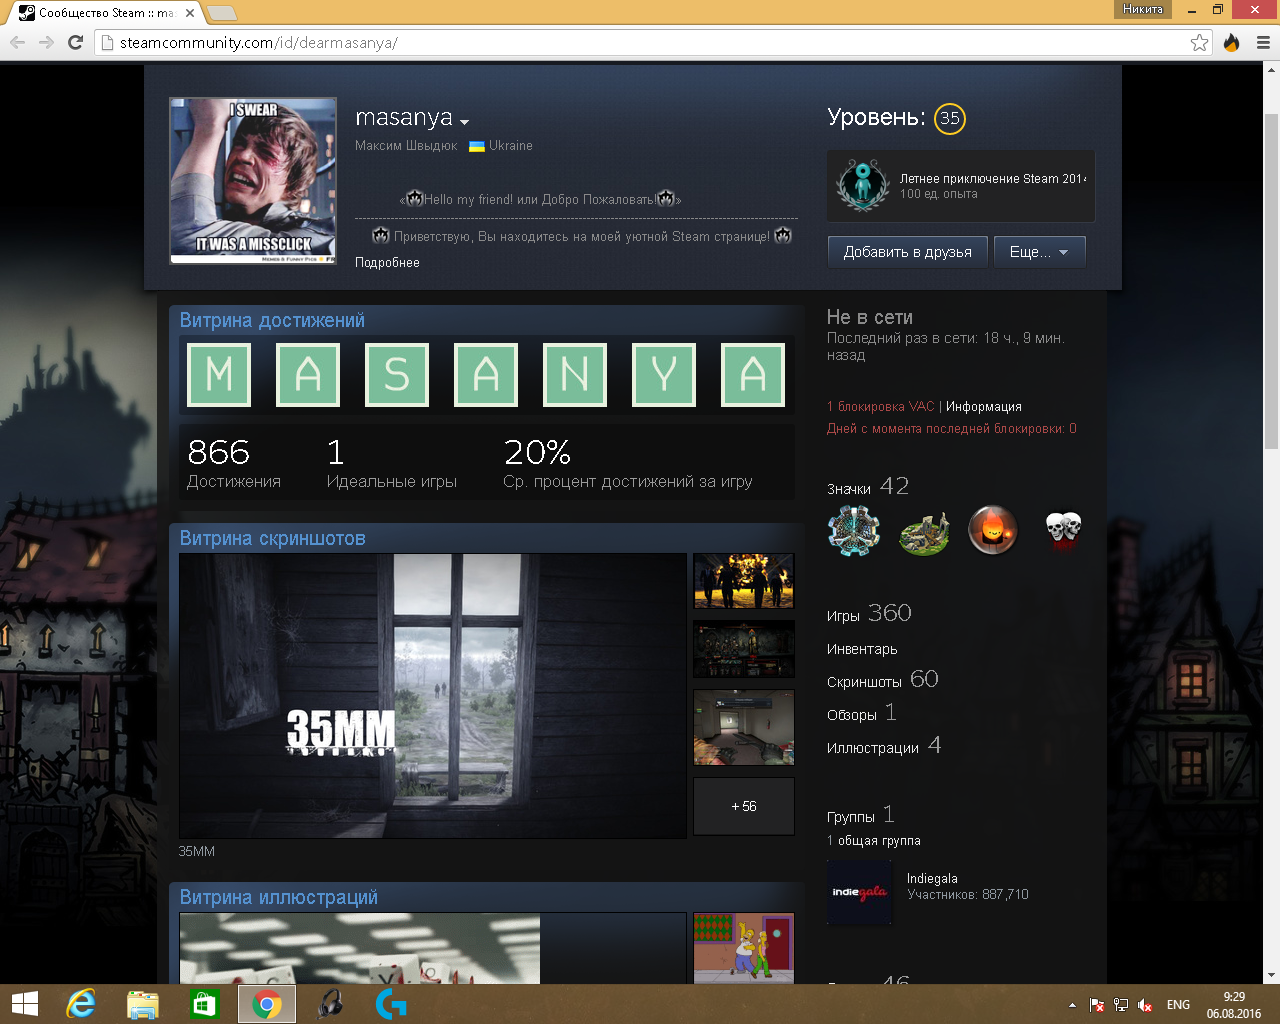This screenshot has width=1280, height=1024.
Task: Click the gear-shaped badge icon
Action: [854, 530]
